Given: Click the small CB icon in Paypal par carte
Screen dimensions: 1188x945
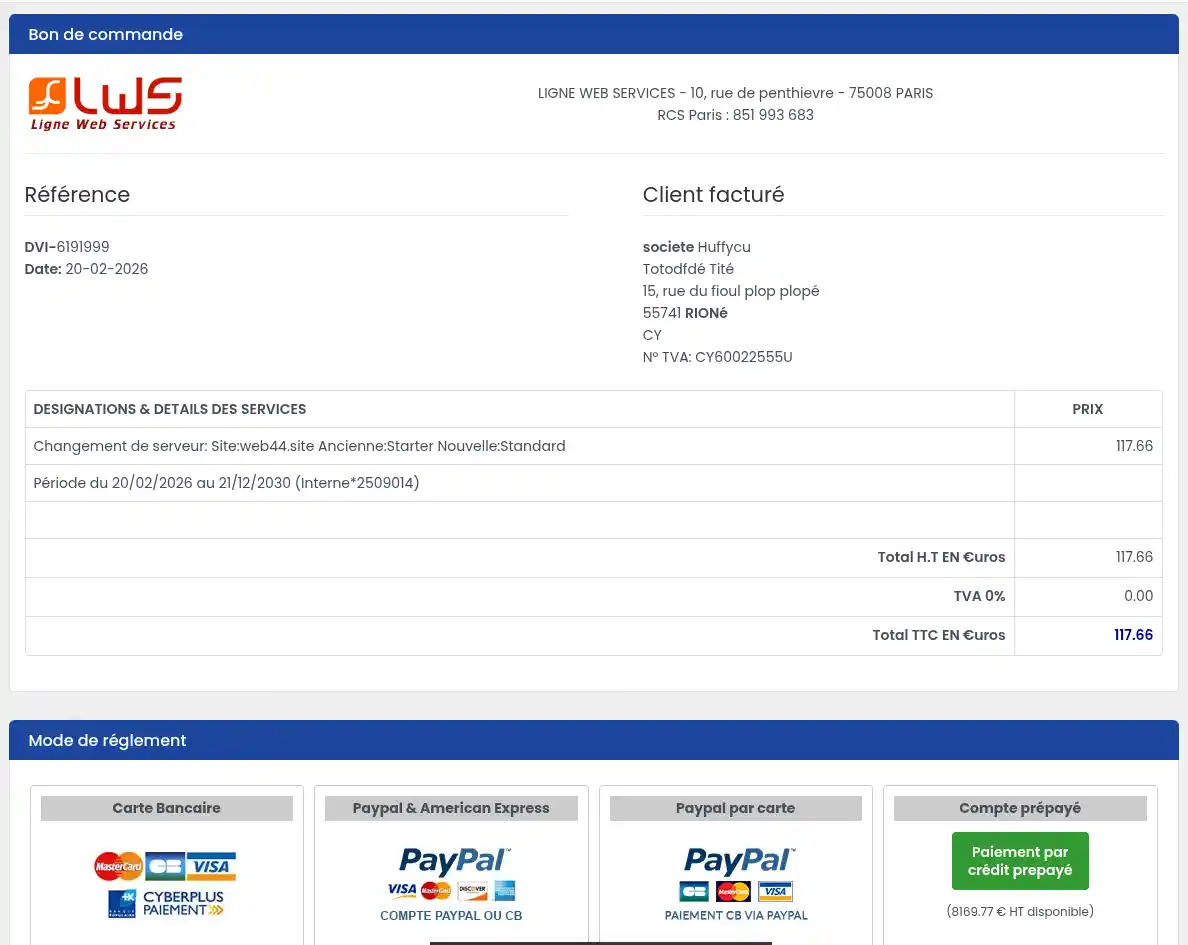Looking at the screenshot, I should [694, 891].
